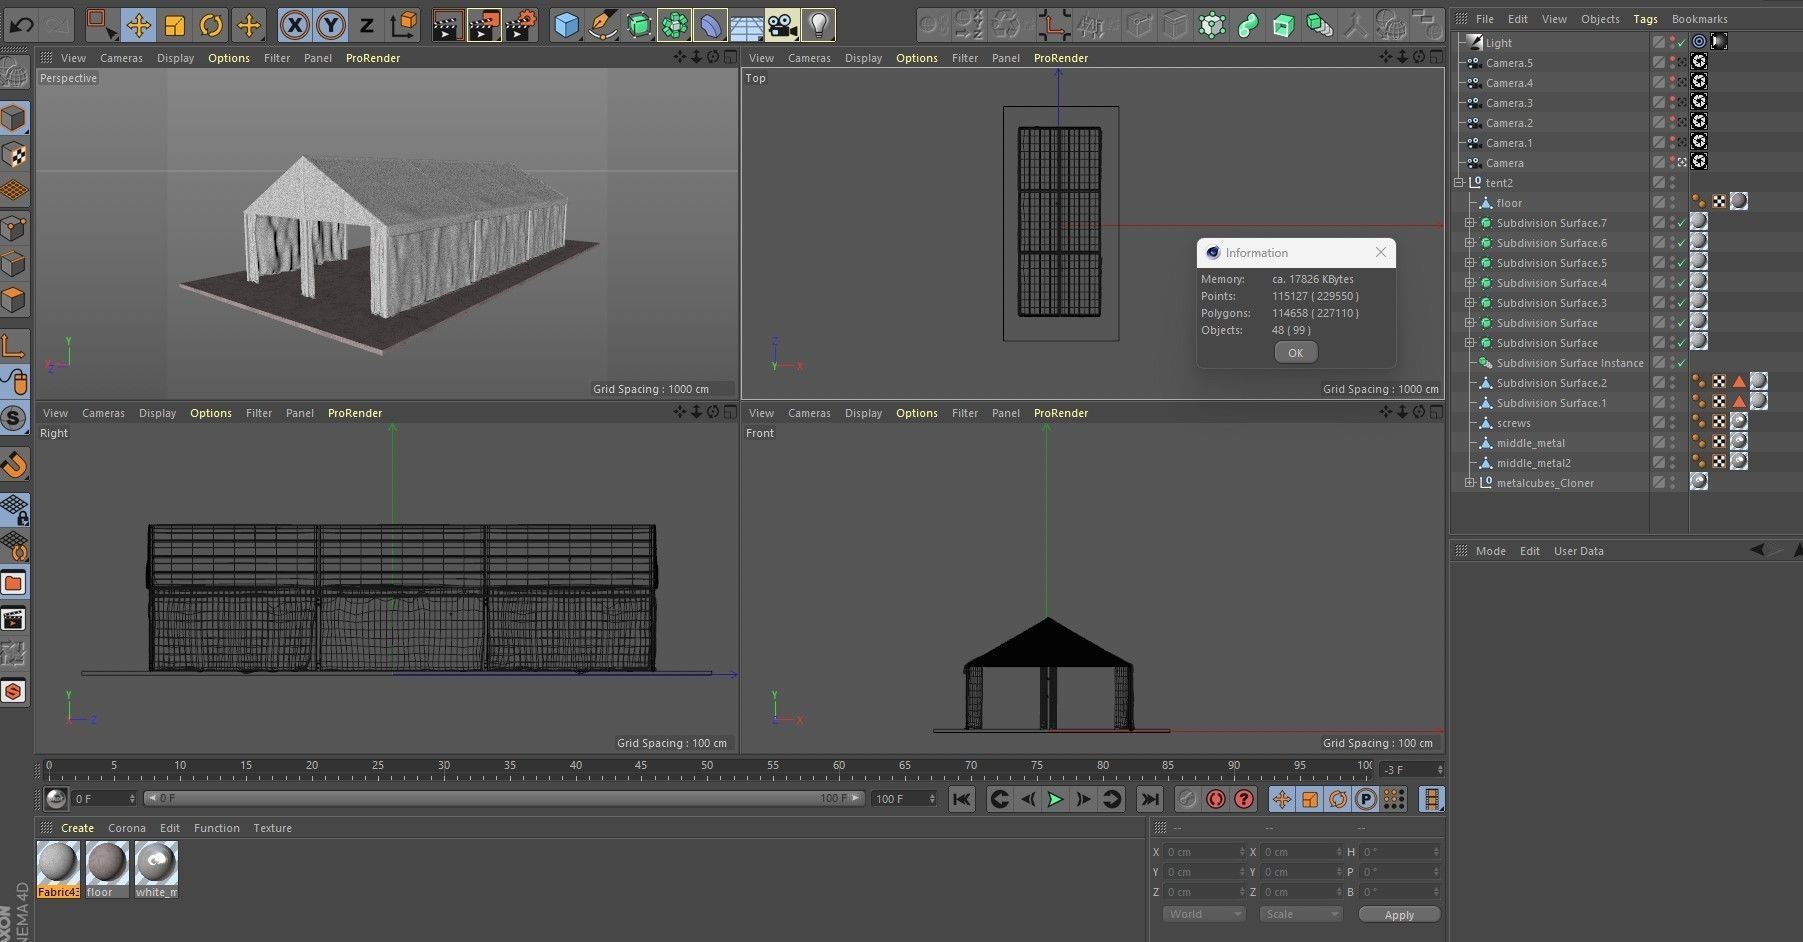The height and width of the screenshot is (942, 1803).
Task: Open the MoGraph Cloner array icon
Action: [675, 24]
